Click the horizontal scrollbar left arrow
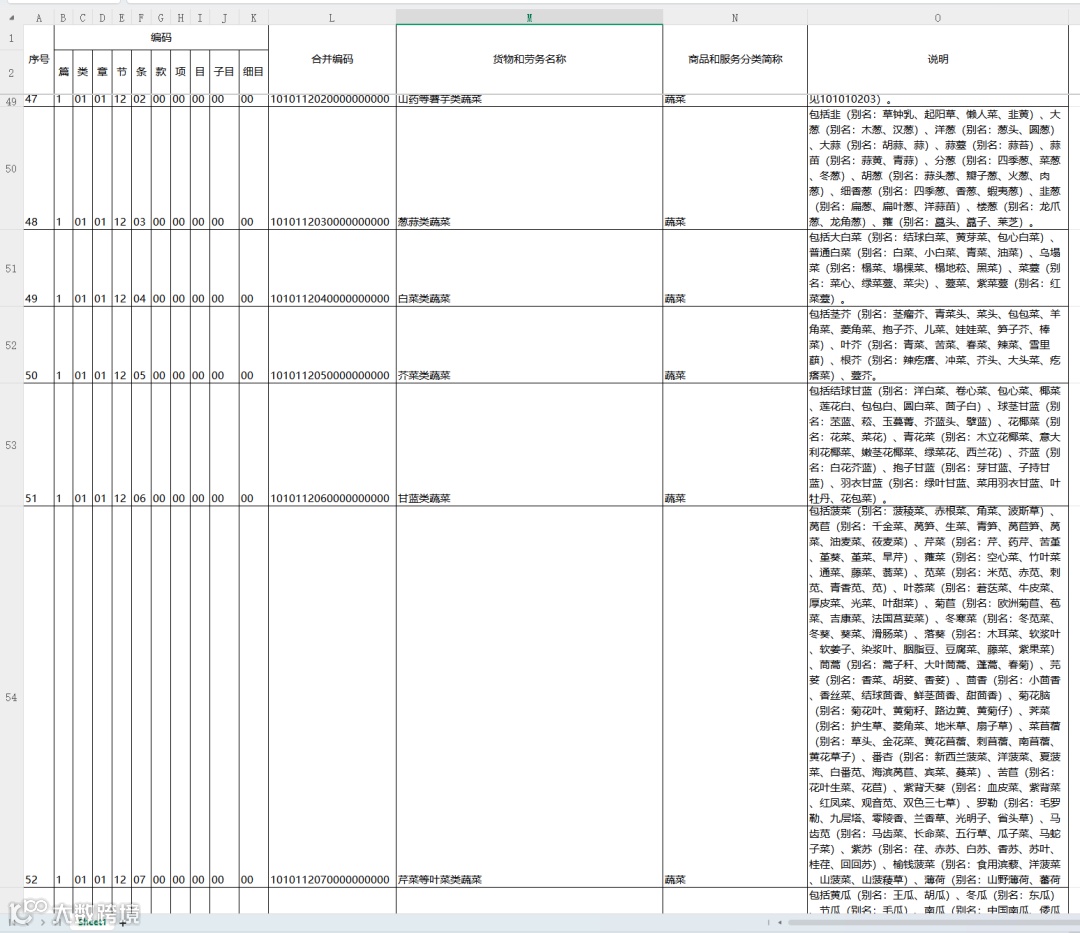The height and width of the screenshot is (933, 1080). 780,922
